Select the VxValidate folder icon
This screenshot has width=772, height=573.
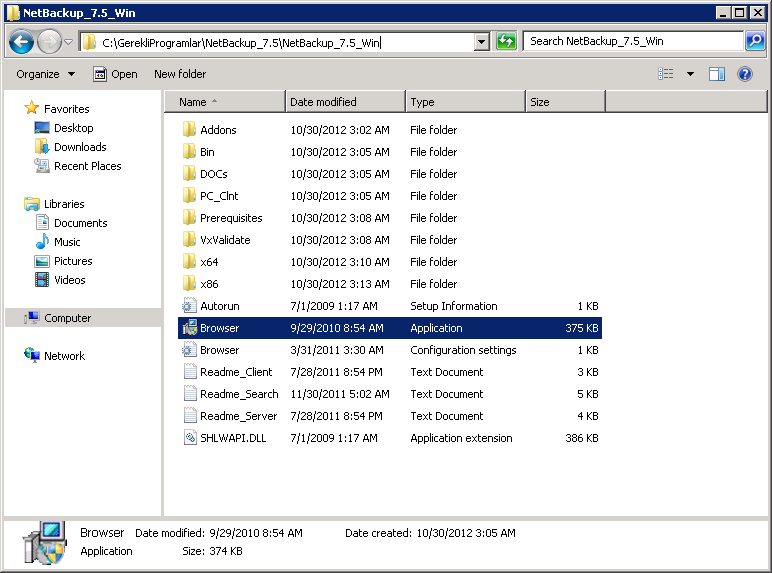(x=189, y=240)
